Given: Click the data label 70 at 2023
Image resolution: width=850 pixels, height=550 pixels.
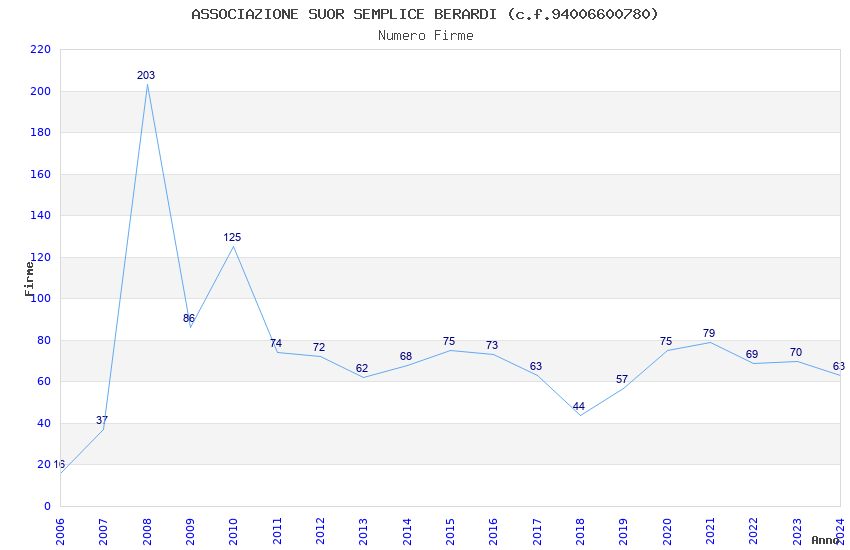Looking at the screenshot, I should 796,352.
